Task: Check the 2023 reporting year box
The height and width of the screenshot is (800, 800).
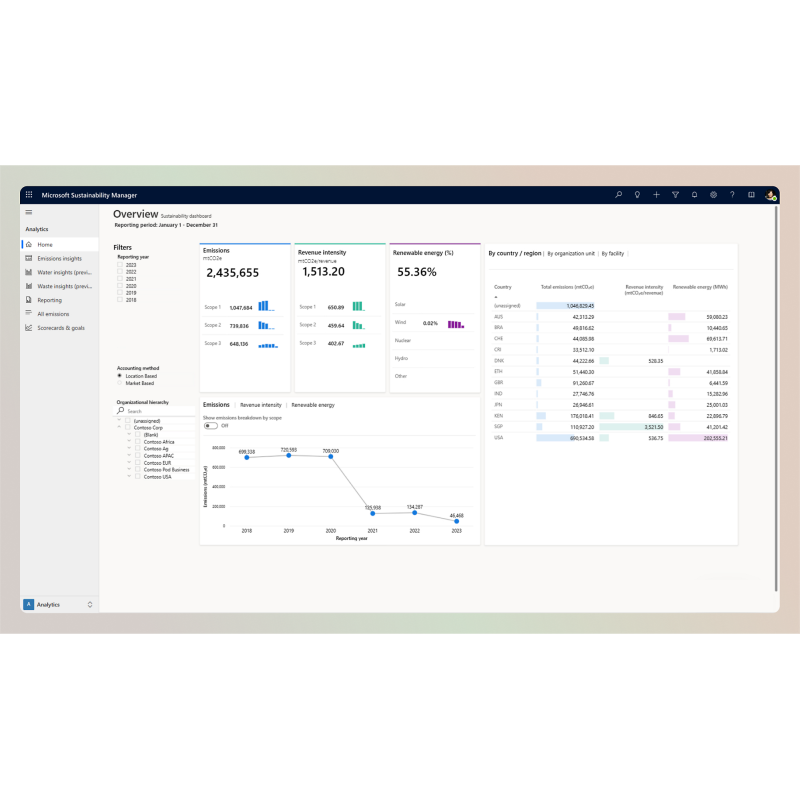Action: (x=120, y=264)
